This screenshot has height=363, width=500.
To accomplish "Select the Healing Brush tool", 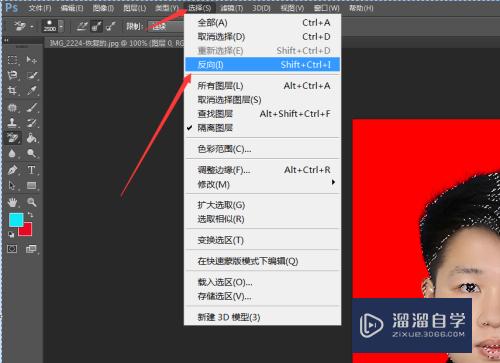I will 12,107.
